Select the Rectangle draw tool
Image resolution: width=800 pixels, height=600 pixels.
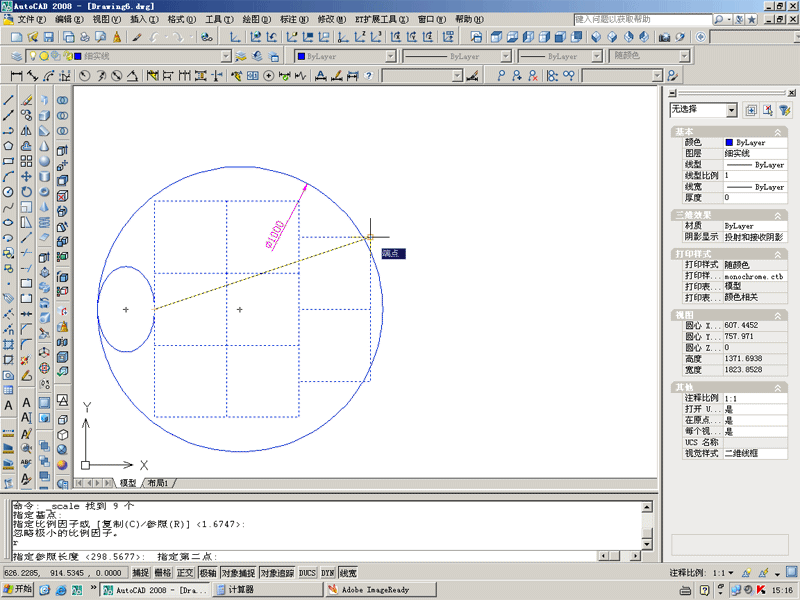coord(8,161)
